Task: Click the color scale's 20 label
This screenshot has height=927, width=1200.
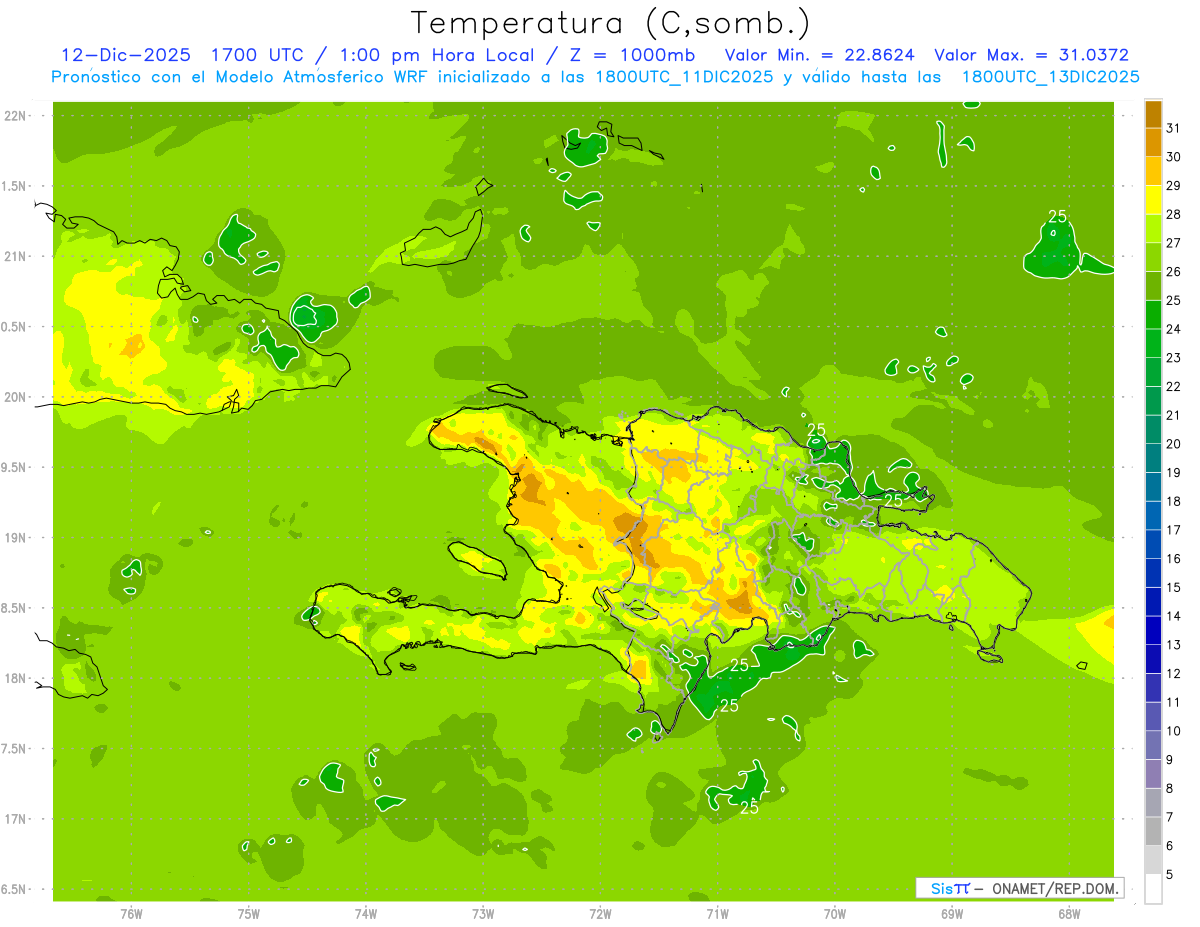Action: pos(1174,444)
